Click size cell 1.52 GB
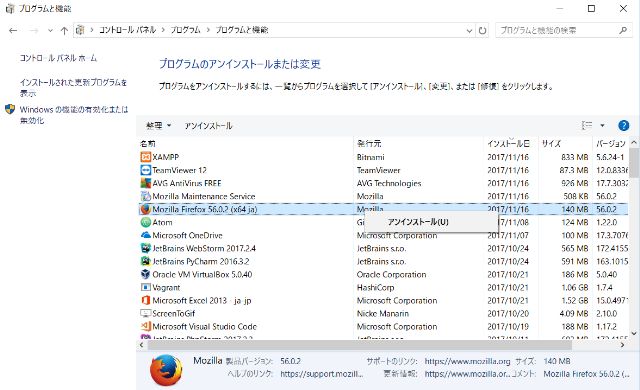 pos(575,301)
